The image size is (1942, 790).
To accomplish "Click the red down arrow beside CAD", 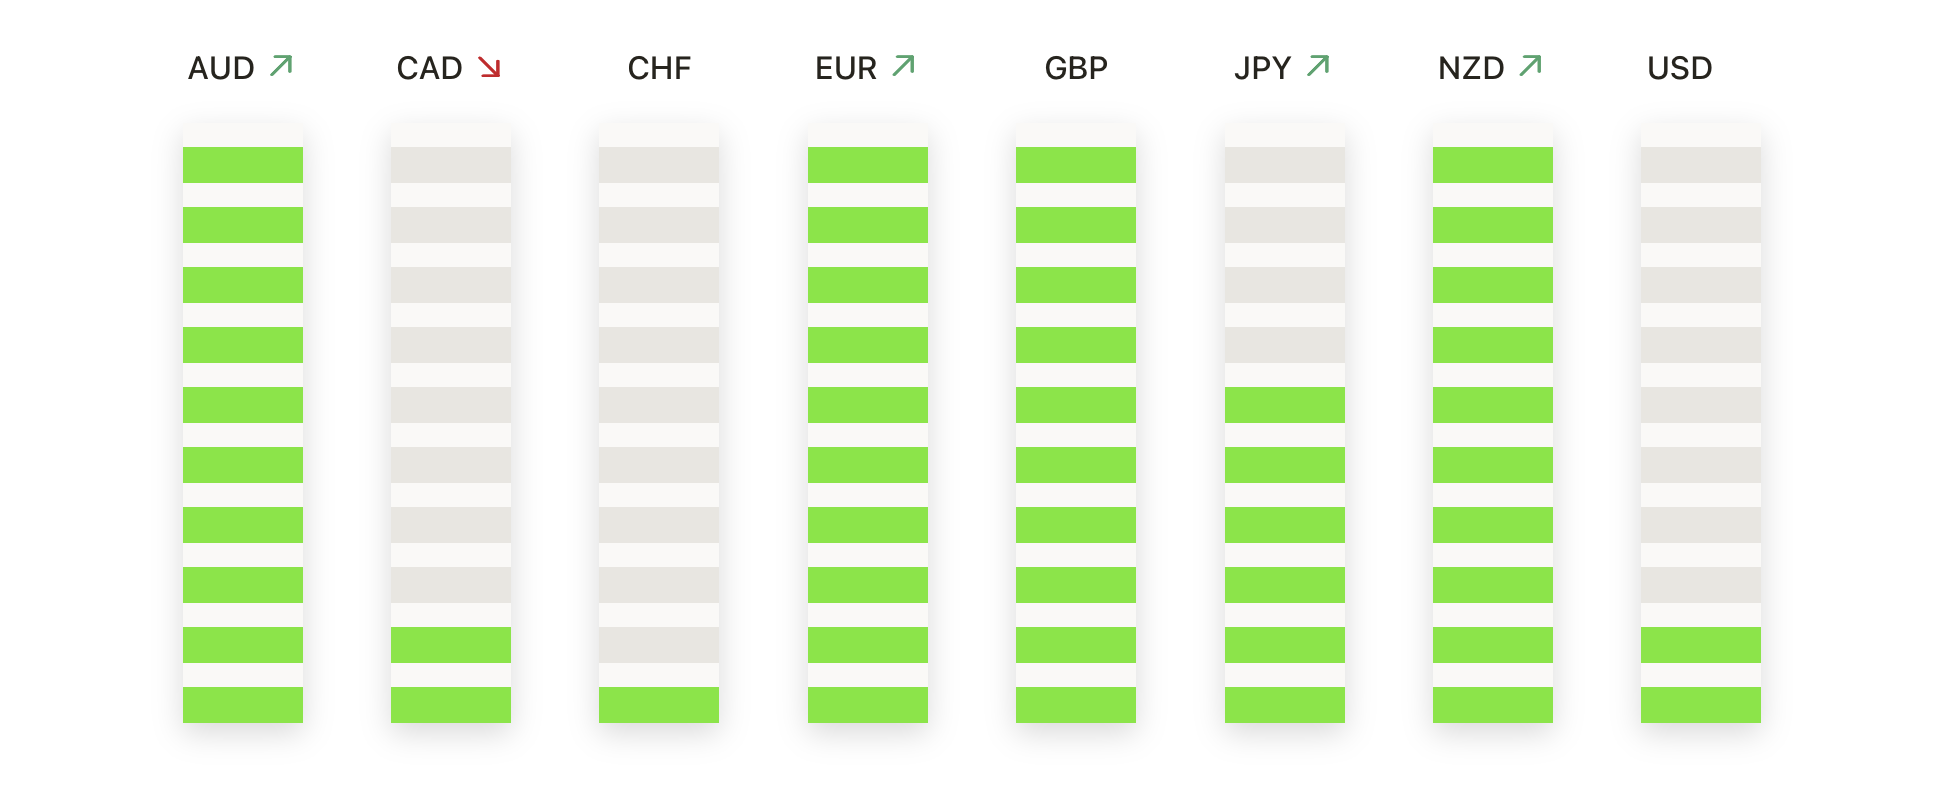I will point(489,67).
